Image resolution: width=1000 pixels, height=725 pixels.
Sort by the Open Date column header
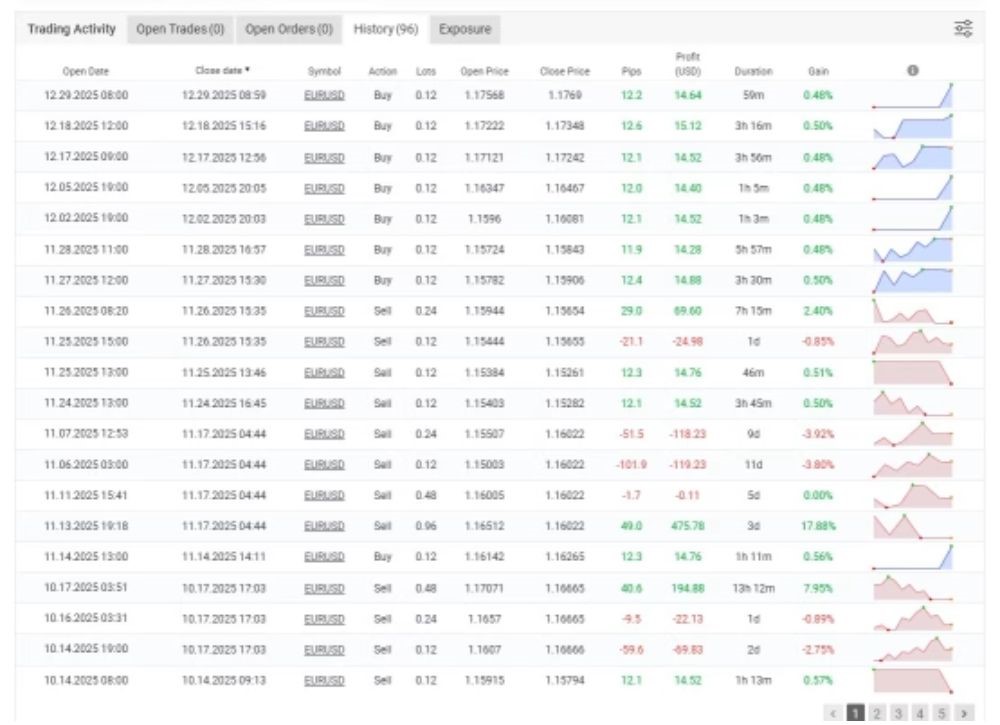tap(85, 71)
